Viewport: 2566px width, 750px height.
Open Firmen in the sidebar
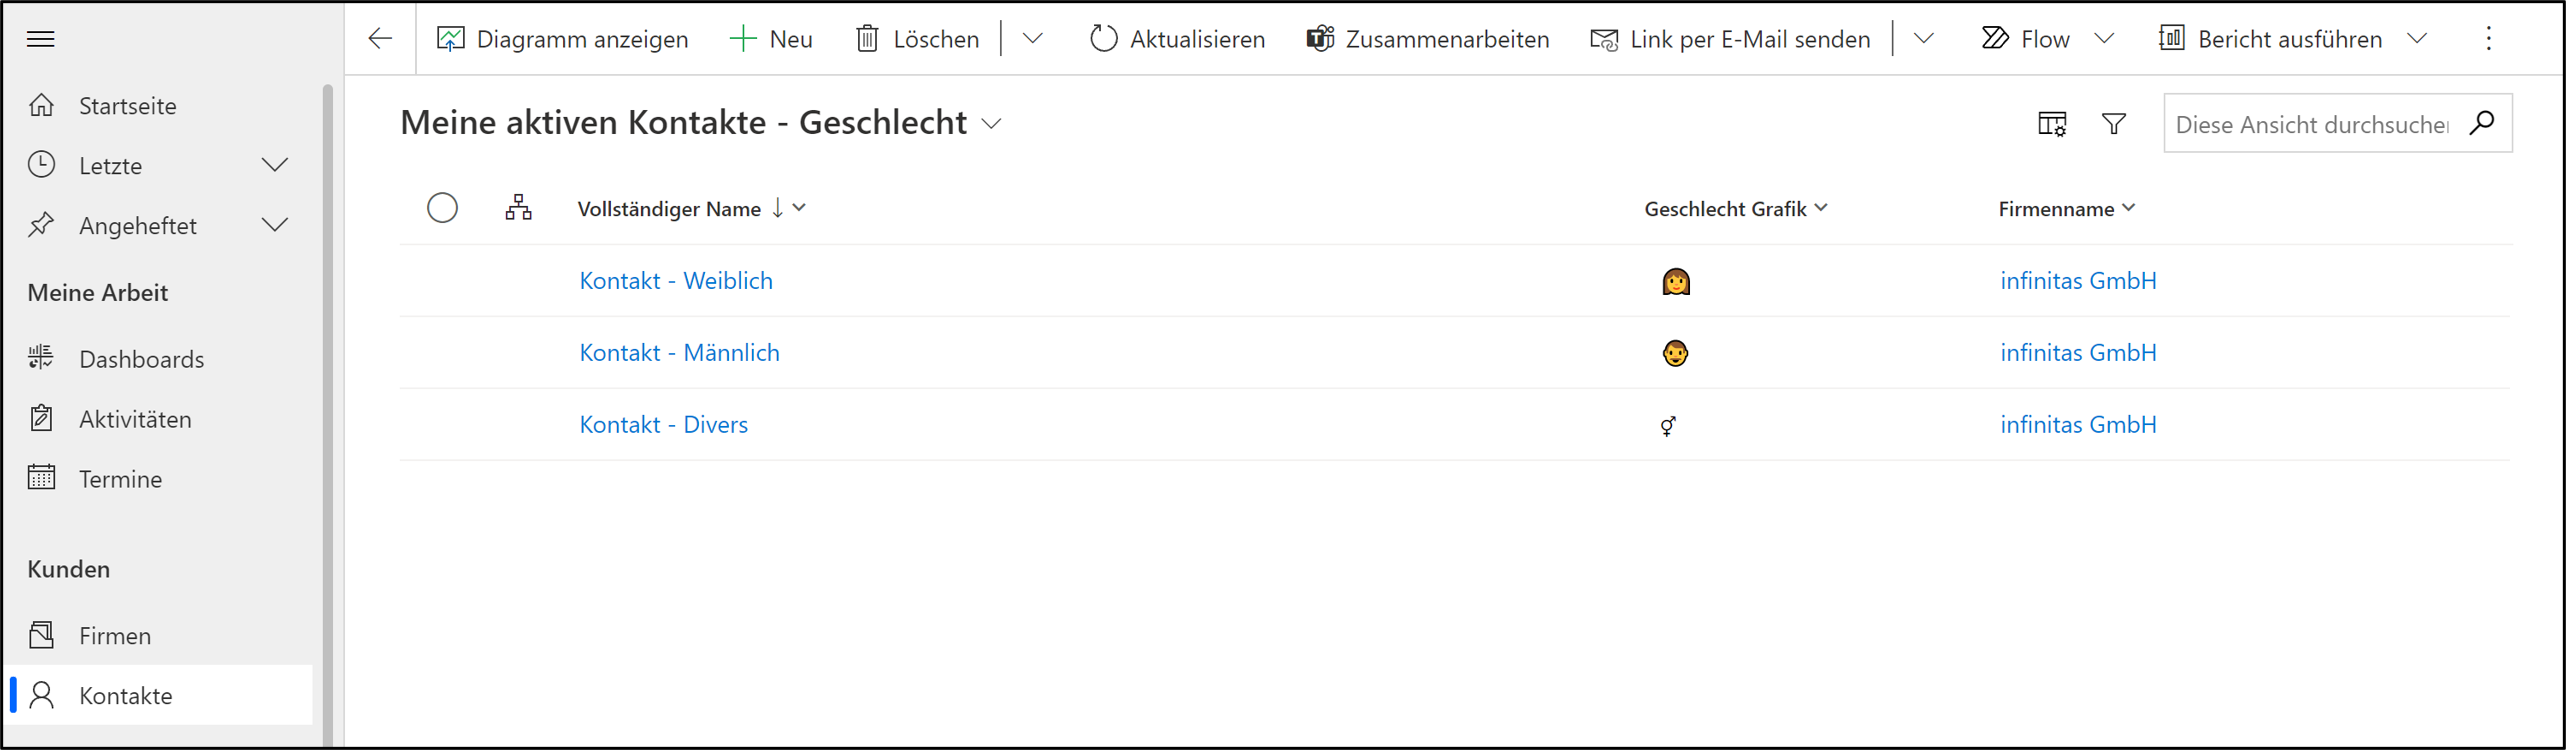pyautogui.click(x=115, y=636)
